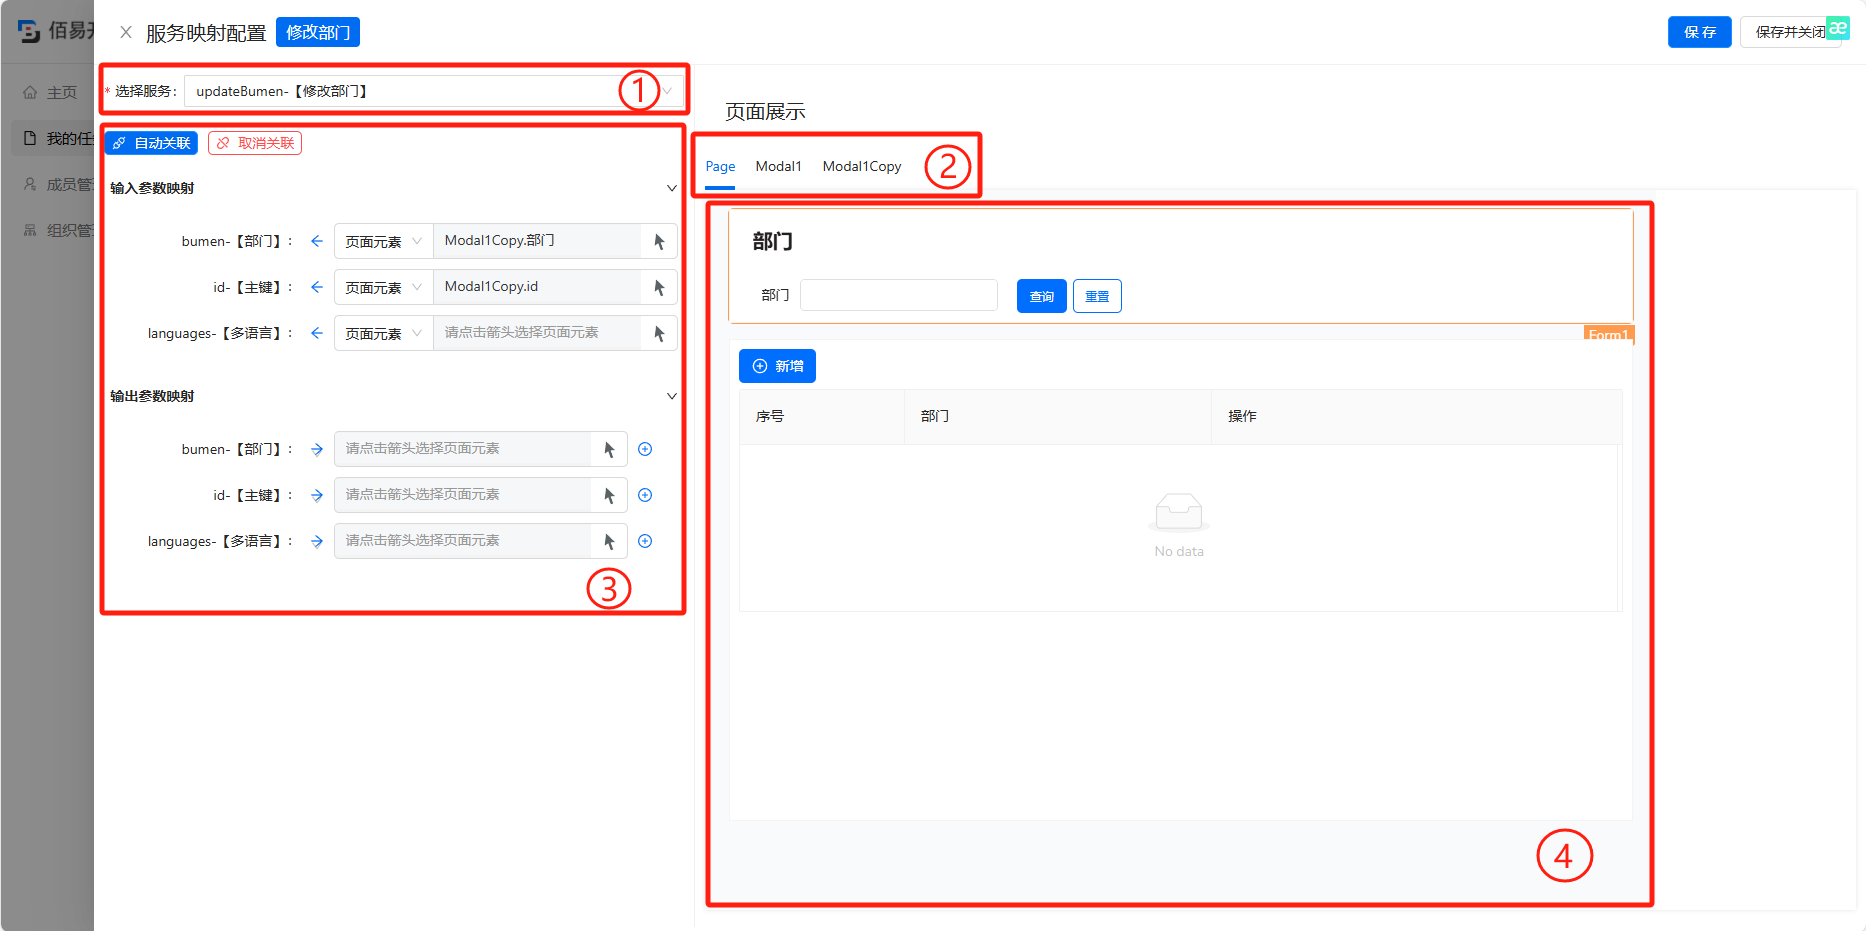This screenshot has height=931, width=1866.
Task: Click right arrow icon beside output bumen
Action: (317, 449)
